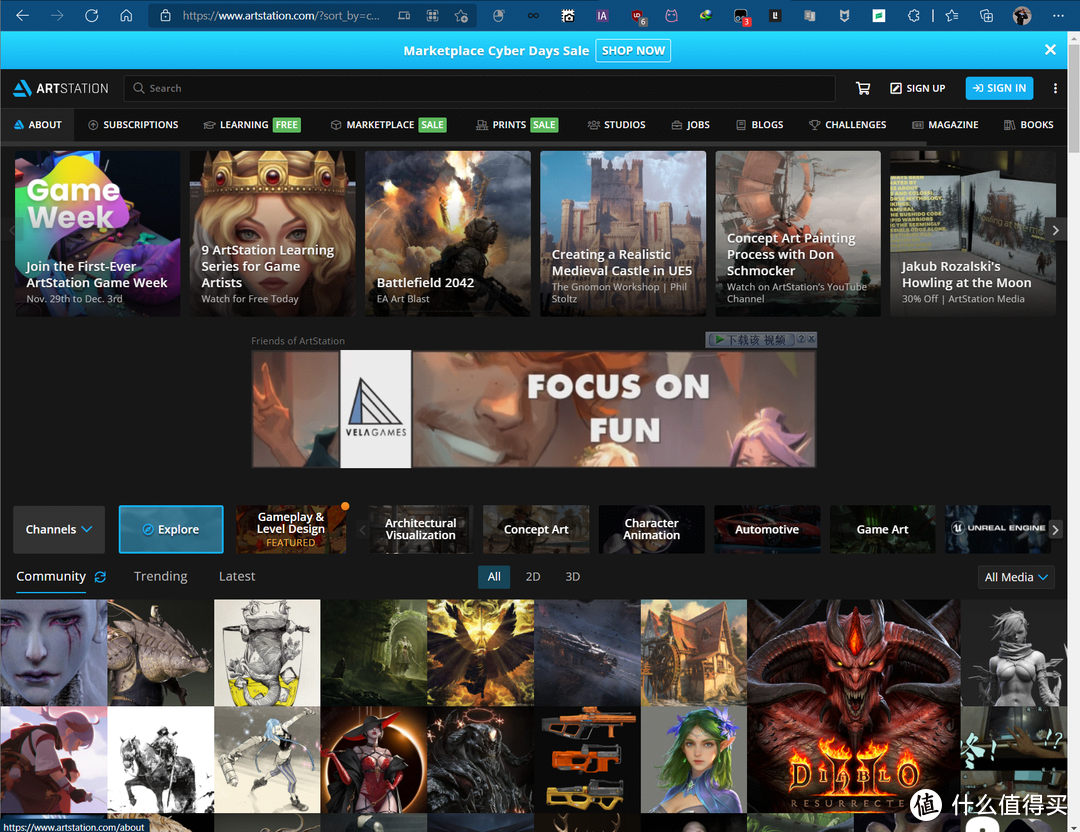Open the browser profile avatar
The image size is (1080, 832).
coord(1022,15)
